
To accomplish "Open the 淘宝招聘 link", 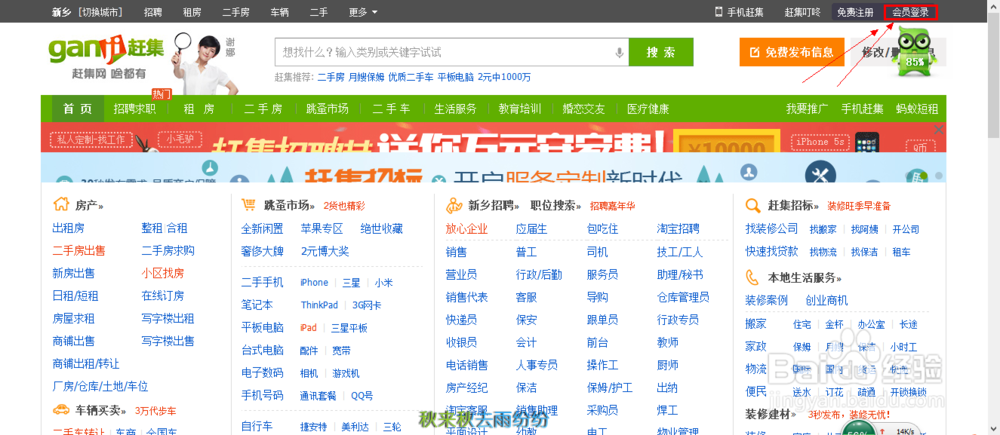I will click(678, 229).
